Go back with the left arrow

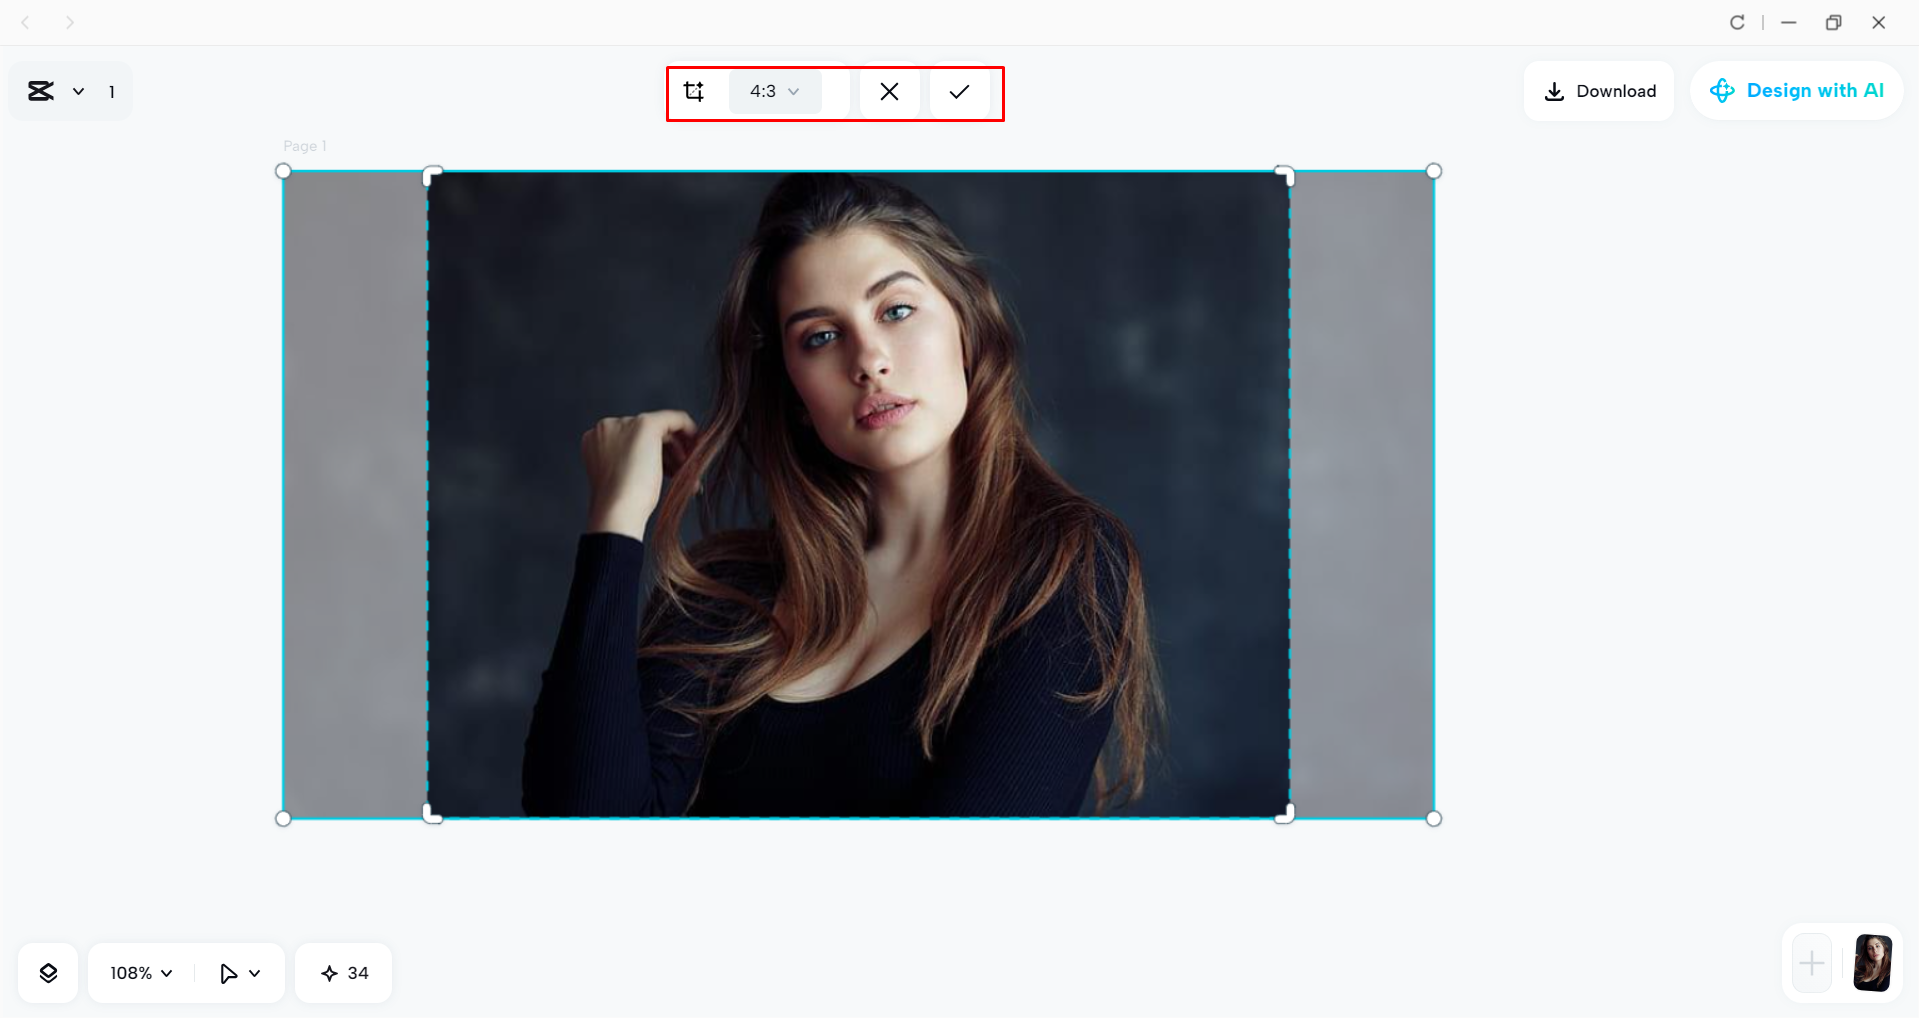click(26, 22)
